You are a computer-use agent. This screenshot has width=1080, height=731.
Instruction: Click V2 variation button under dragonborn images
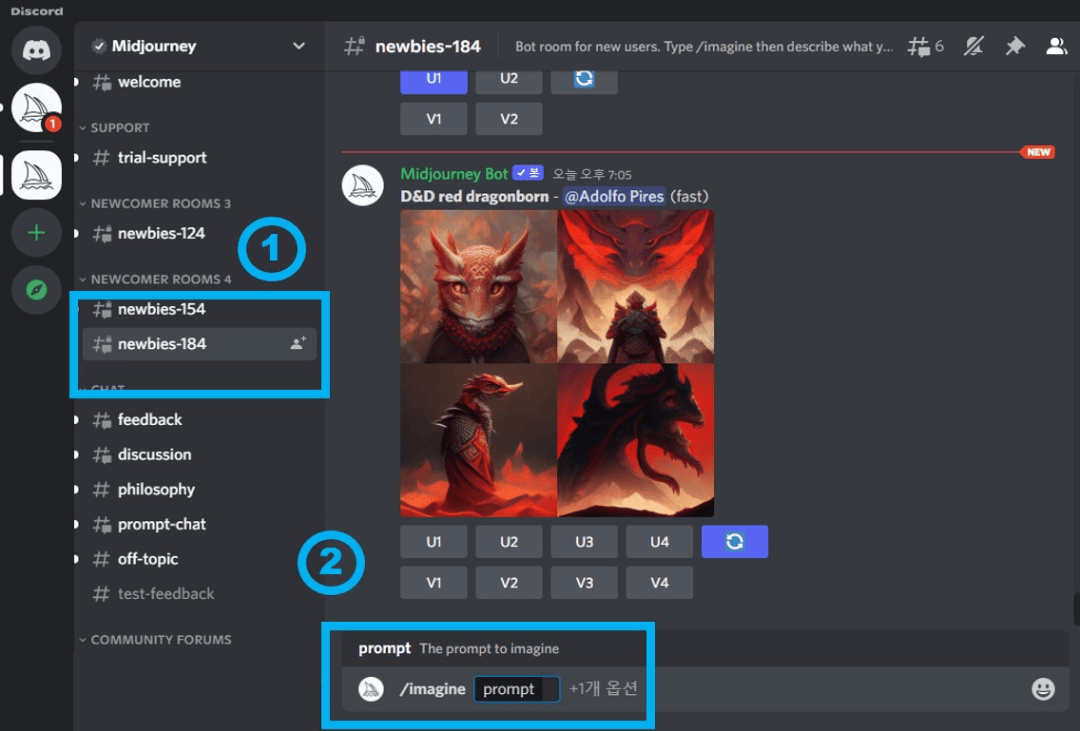point(508,583)
